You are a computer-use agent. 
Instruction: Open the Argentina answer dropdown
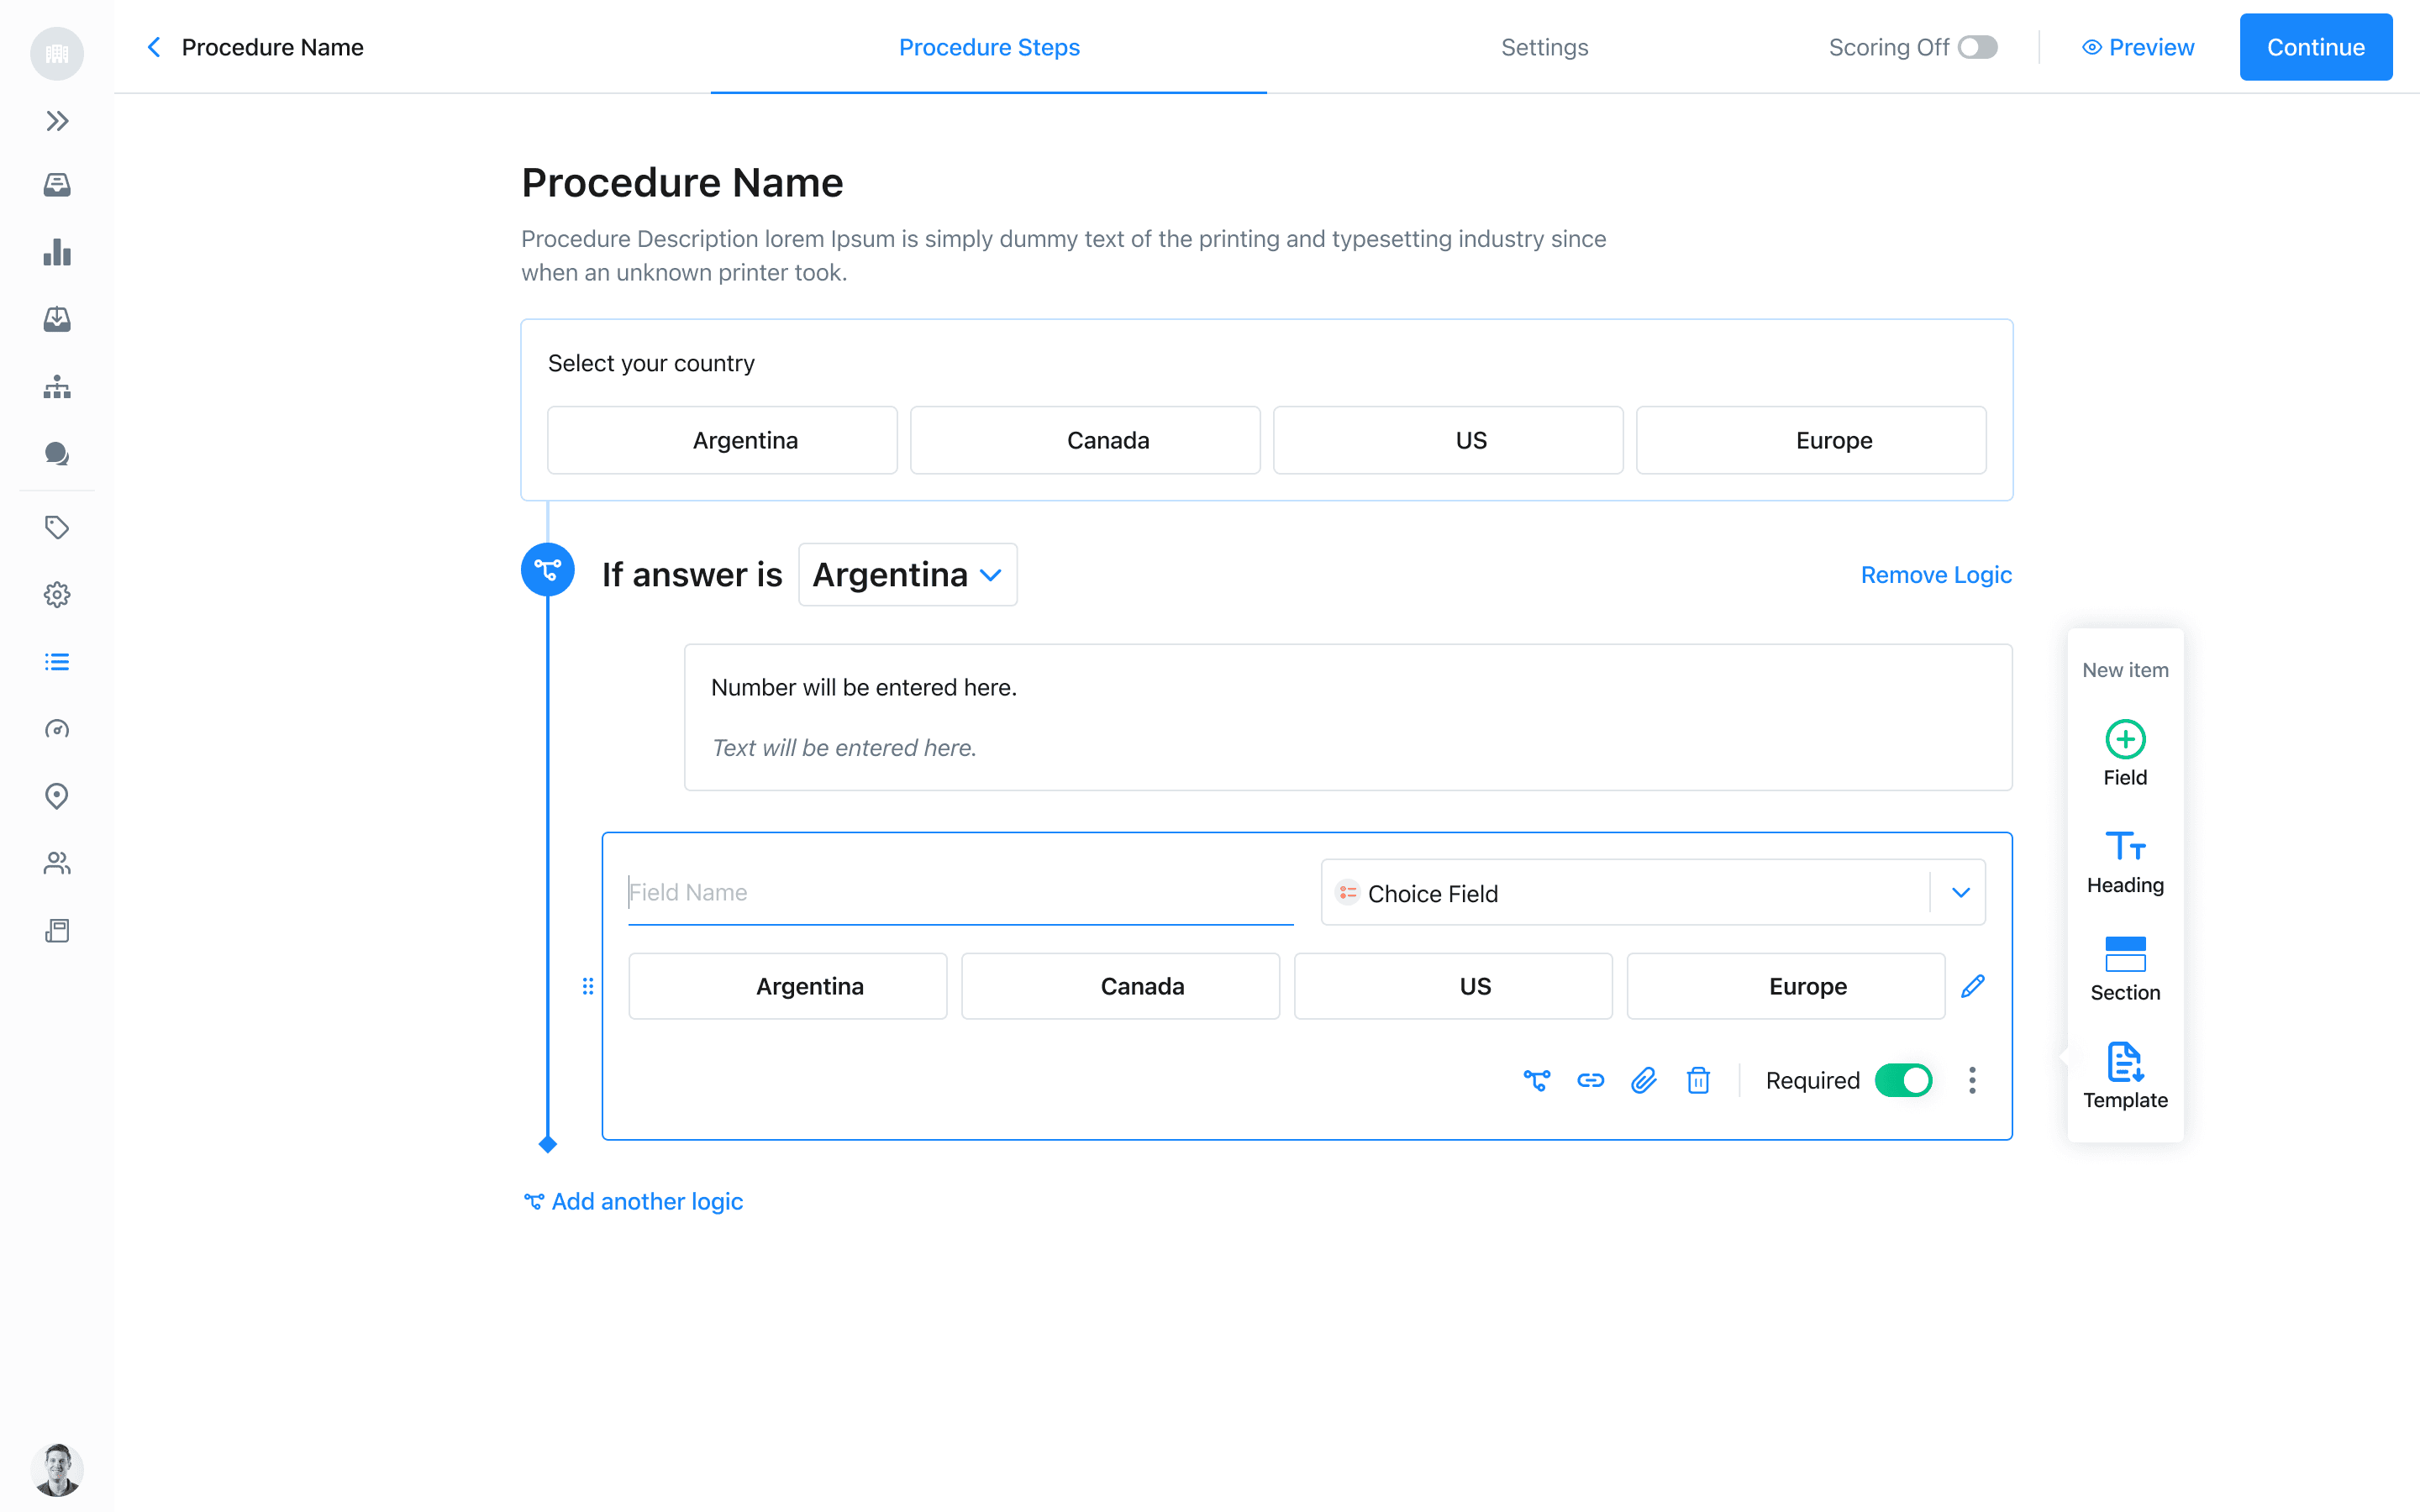907,574
